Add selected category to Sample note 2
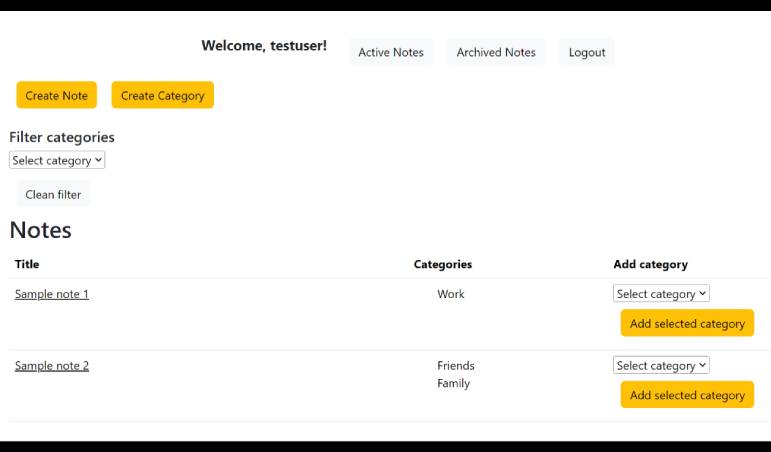Screen dimensions: 771x452 tap(687, 395)
